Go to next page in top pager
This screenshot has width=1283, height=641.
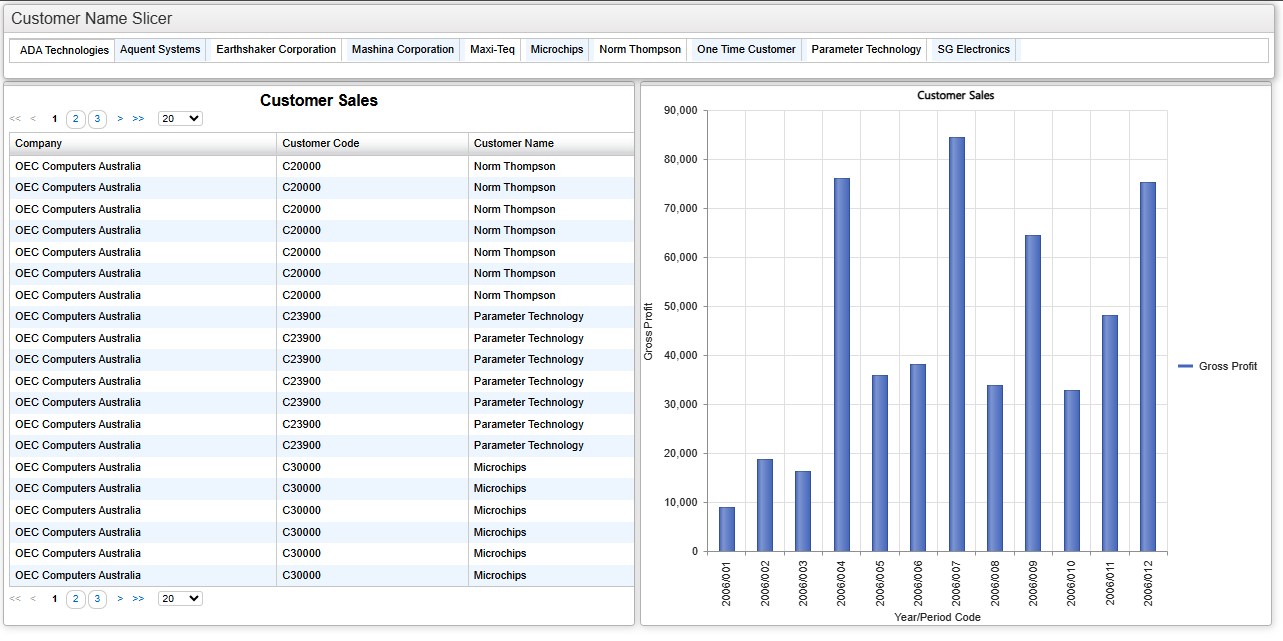120,119
